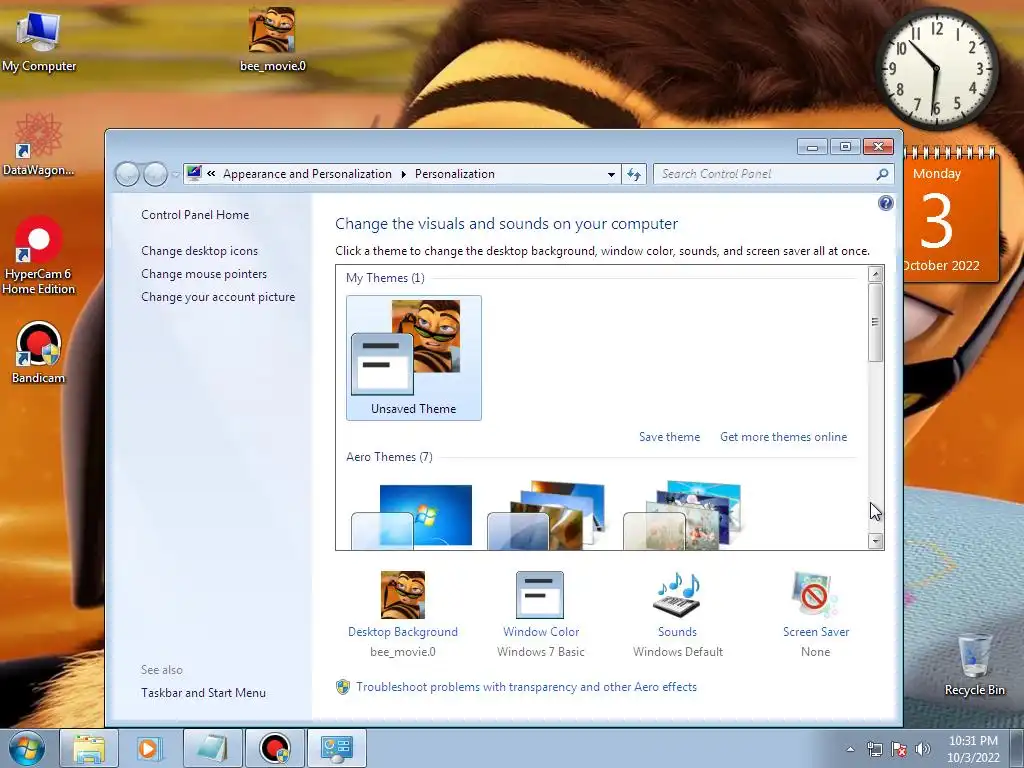Open Change mouse pointers link
The image size is (1024, 768).
204,274
